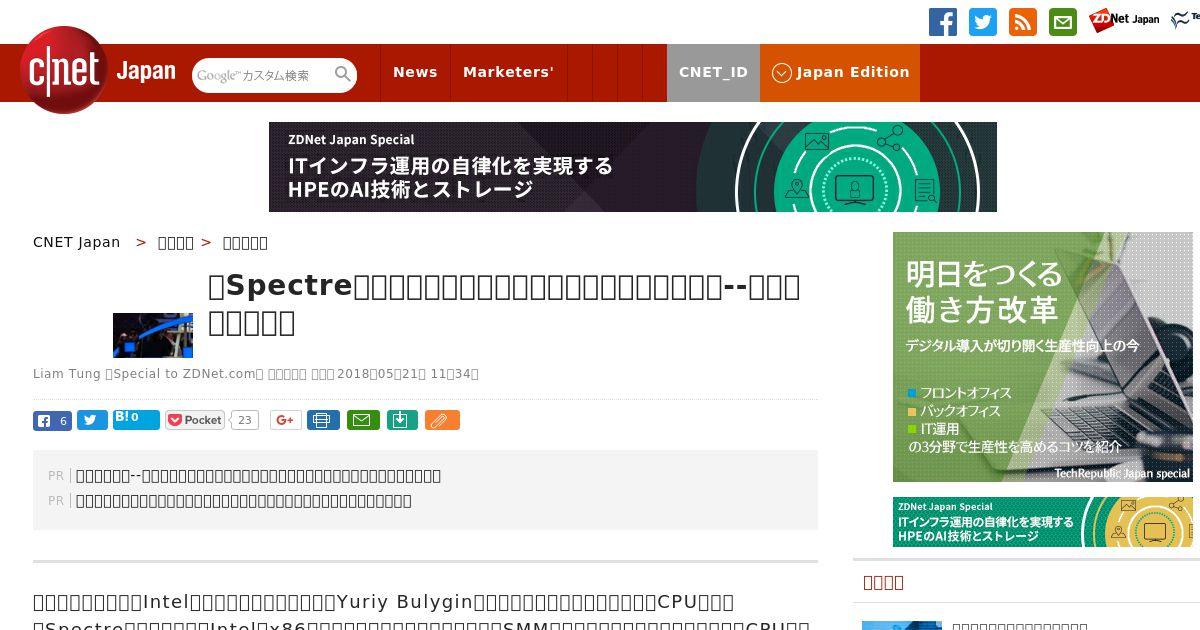Open the TechRepublic work-style reform sidebar ad
The height and width of the screenshot is (630, 1200).
point(1043,357)
